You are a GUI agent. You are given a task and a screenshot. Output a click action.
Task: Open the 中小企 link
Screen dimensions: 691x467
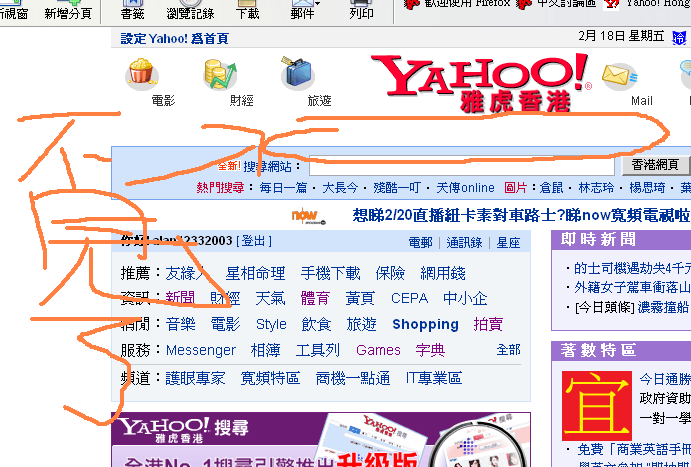[x=465, y=299]
